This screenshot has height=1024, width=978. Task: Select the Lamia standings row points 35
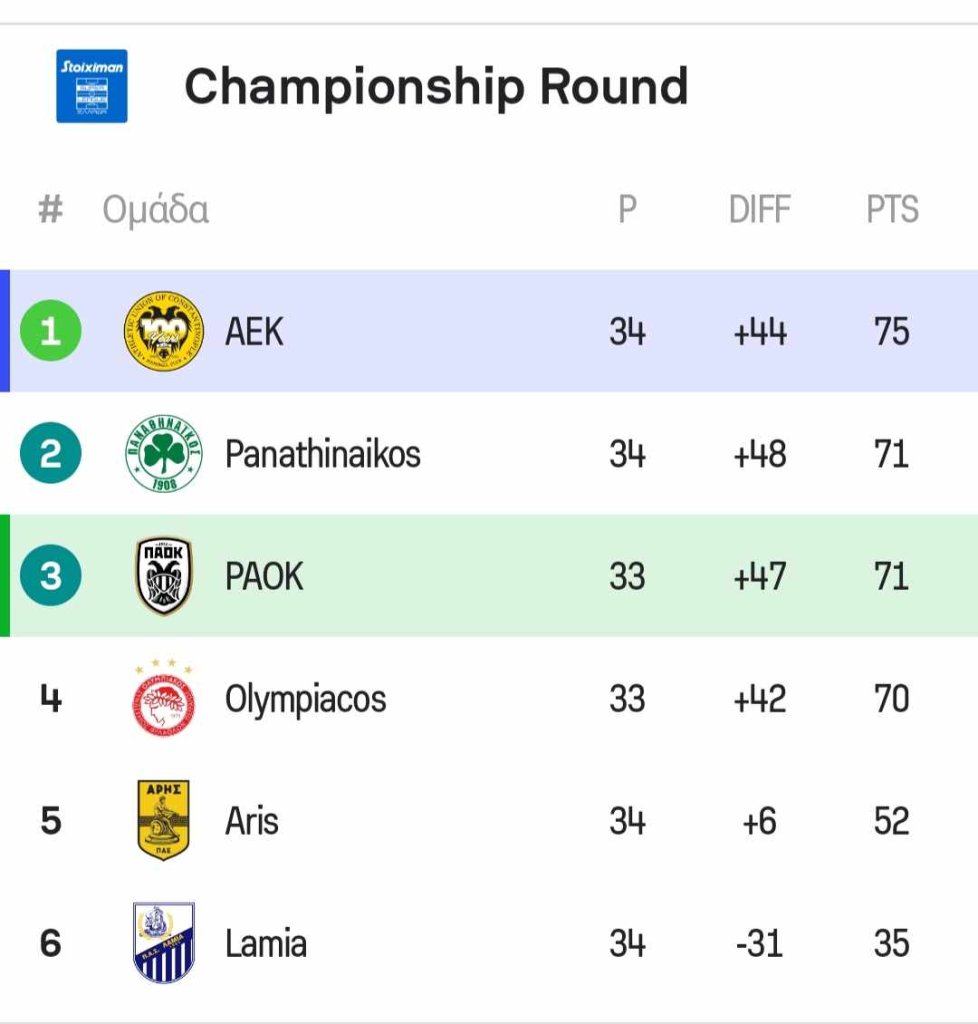click(891, 944)
